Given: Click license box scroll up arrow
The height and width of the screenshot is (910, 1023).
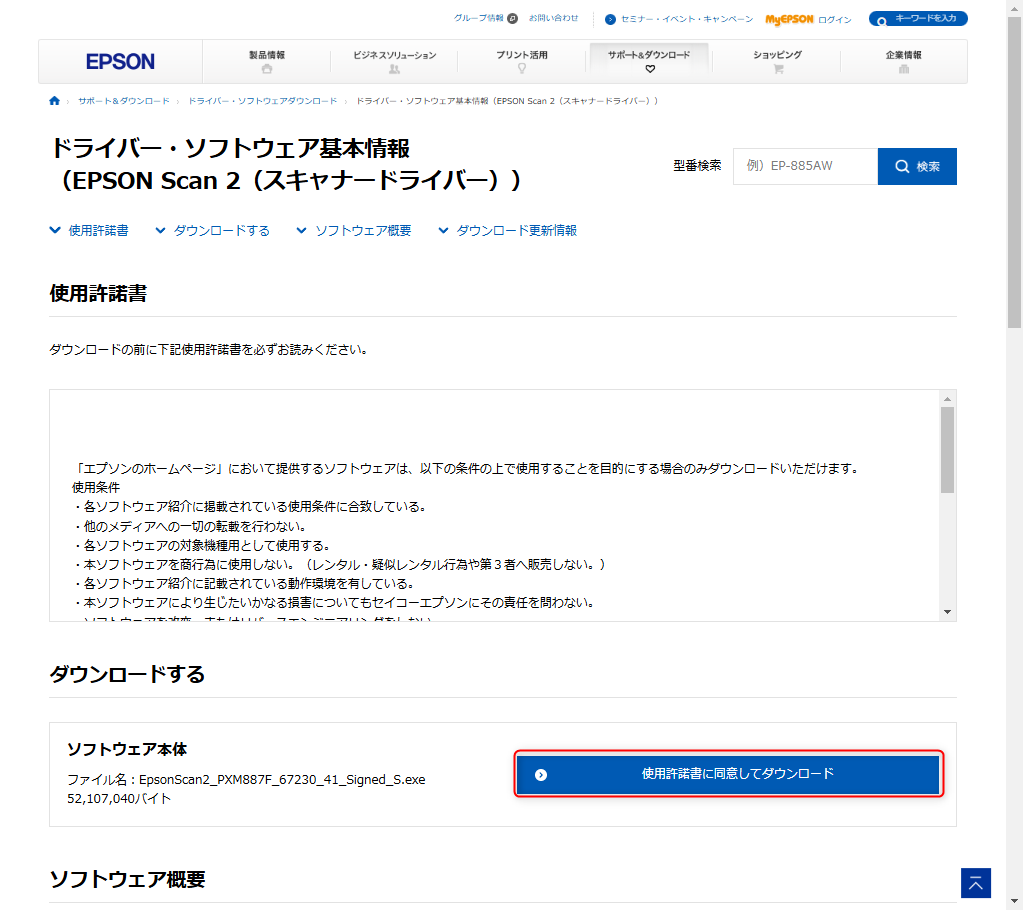Looking at the screenshot, I should click(947, 399).
